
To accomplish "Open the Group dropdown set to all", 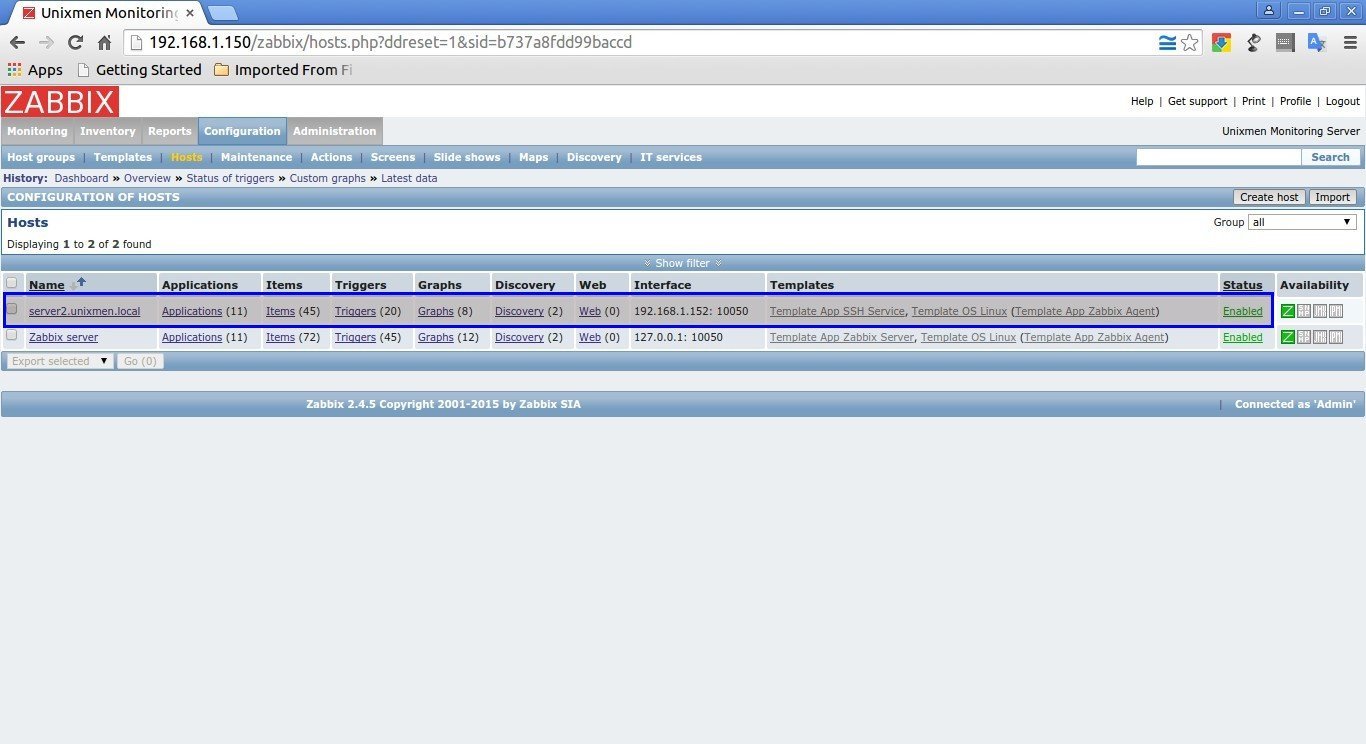I will [1302, 222].
